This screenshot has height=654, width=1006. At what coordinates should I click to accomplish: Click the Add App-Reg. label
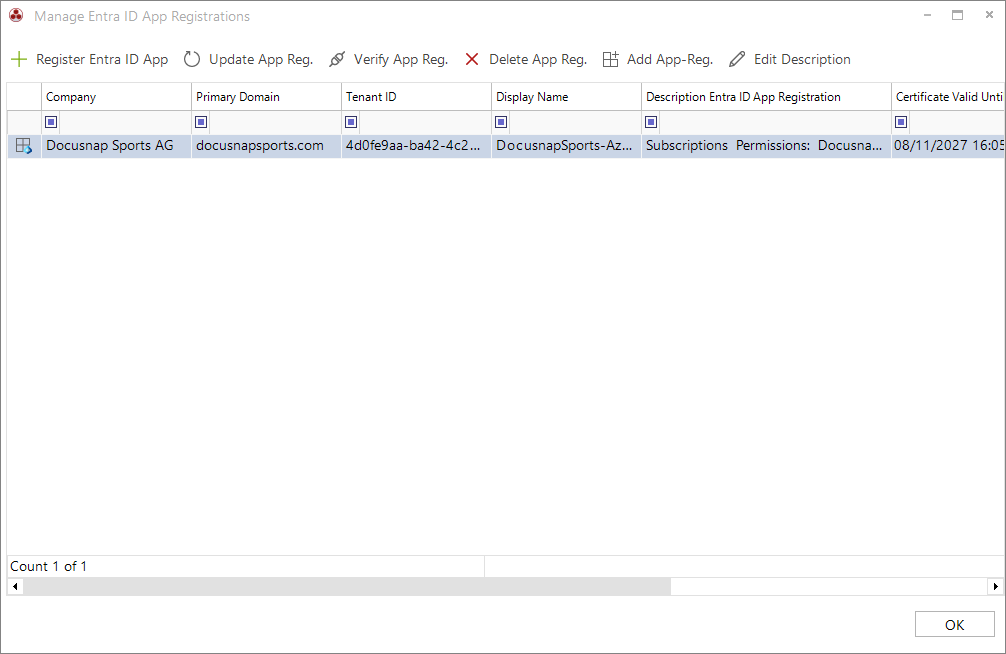(x=670, y=60)
